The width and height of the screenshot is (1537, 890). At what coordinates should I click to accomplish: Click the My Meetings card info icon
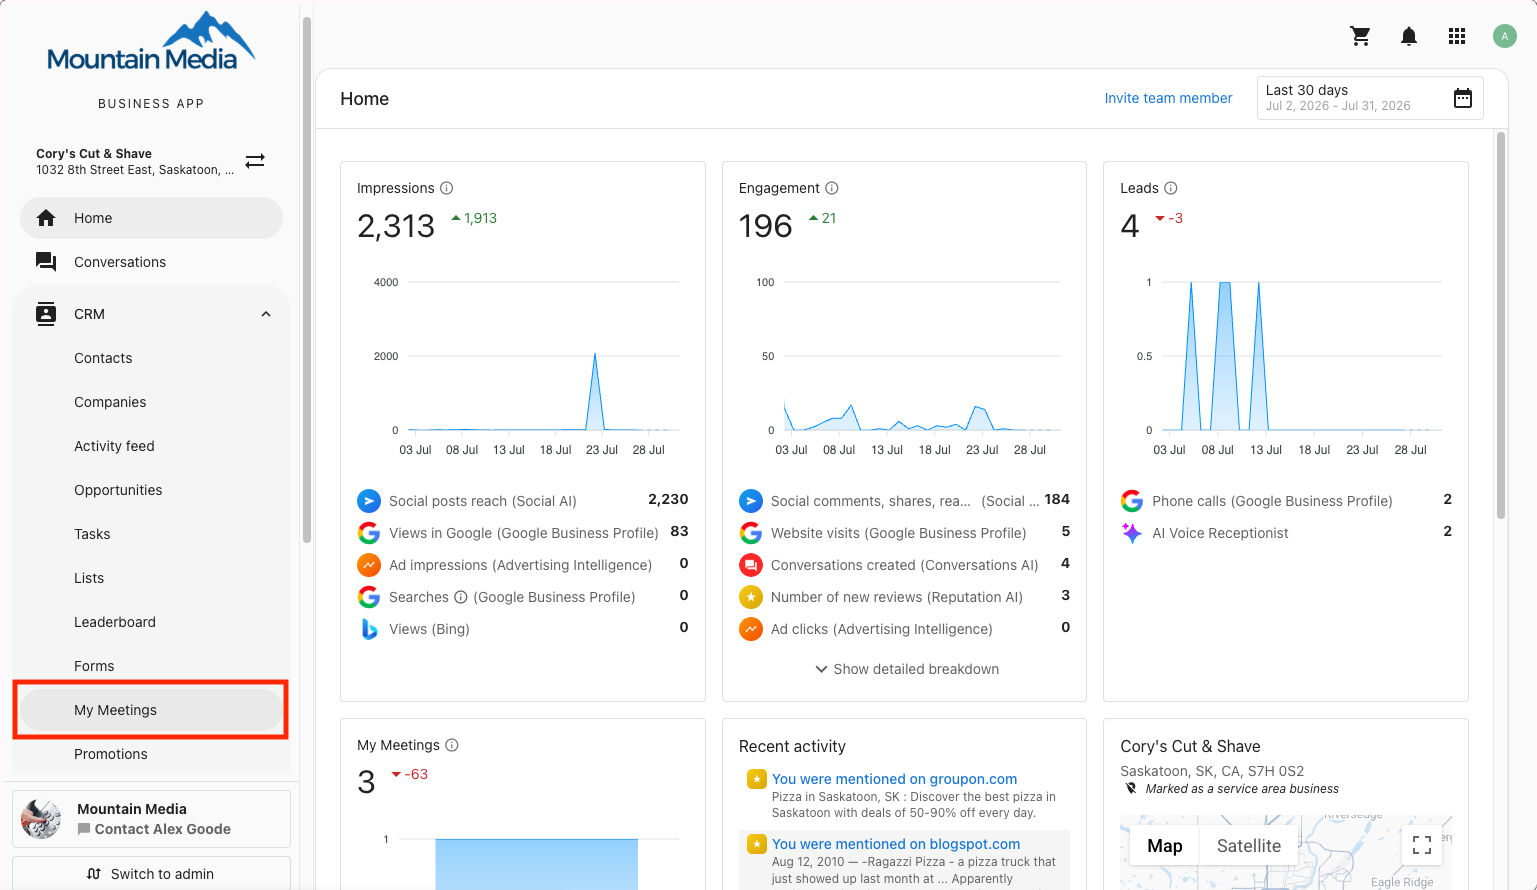coord(452,745)
